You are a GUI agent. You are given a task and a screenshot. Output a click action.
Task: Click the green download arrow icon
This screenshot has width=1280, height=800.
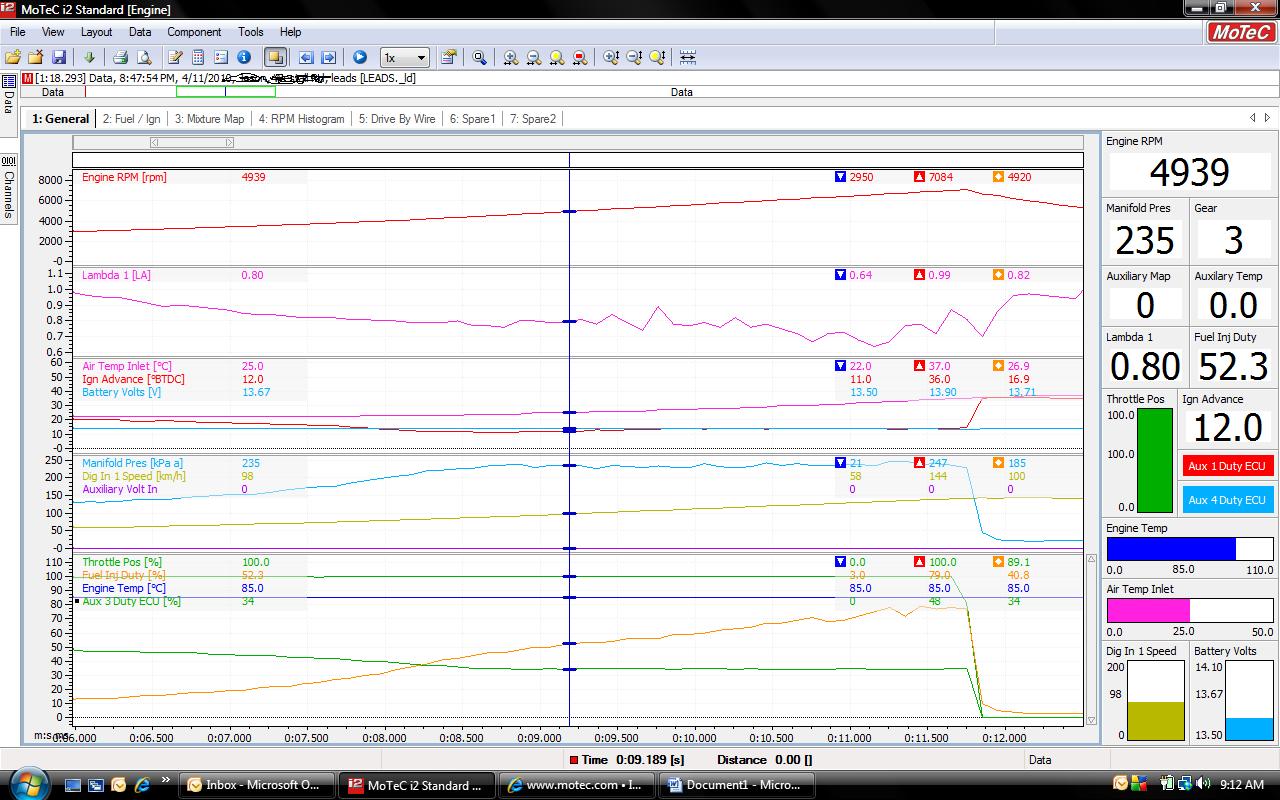pyautogui.click(x=89, y=58)
